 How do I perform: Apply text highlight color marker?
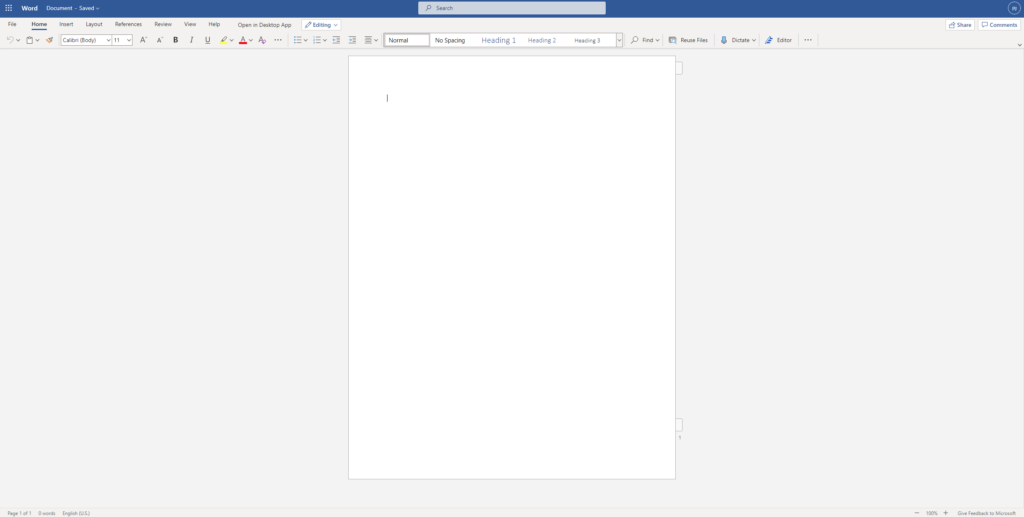coord(224,40)
